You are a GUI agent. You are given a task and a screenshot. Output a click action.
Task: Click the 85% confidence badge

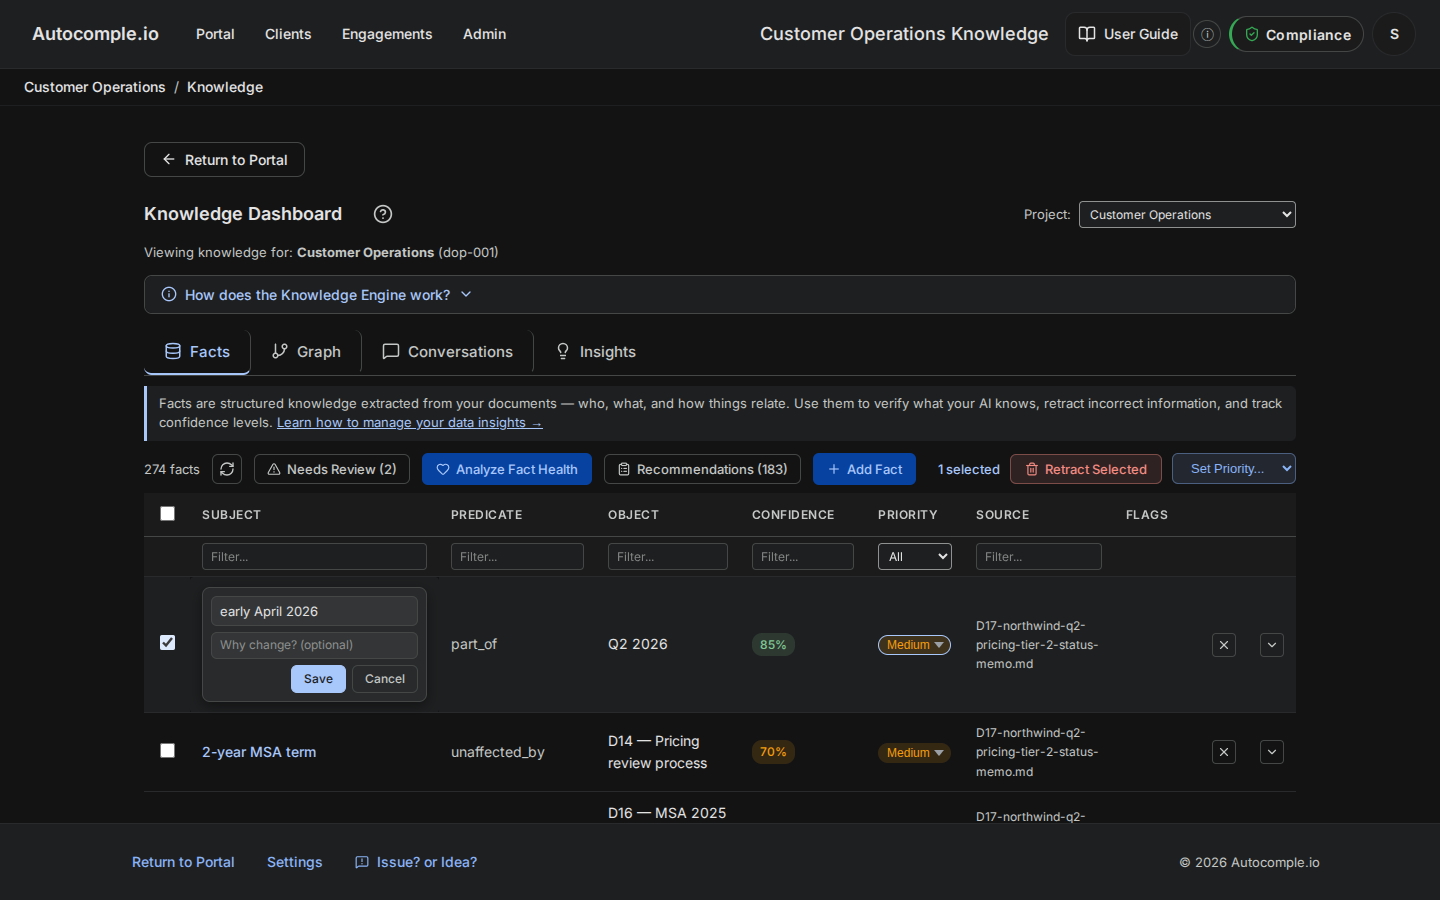[x=773, y=645]
